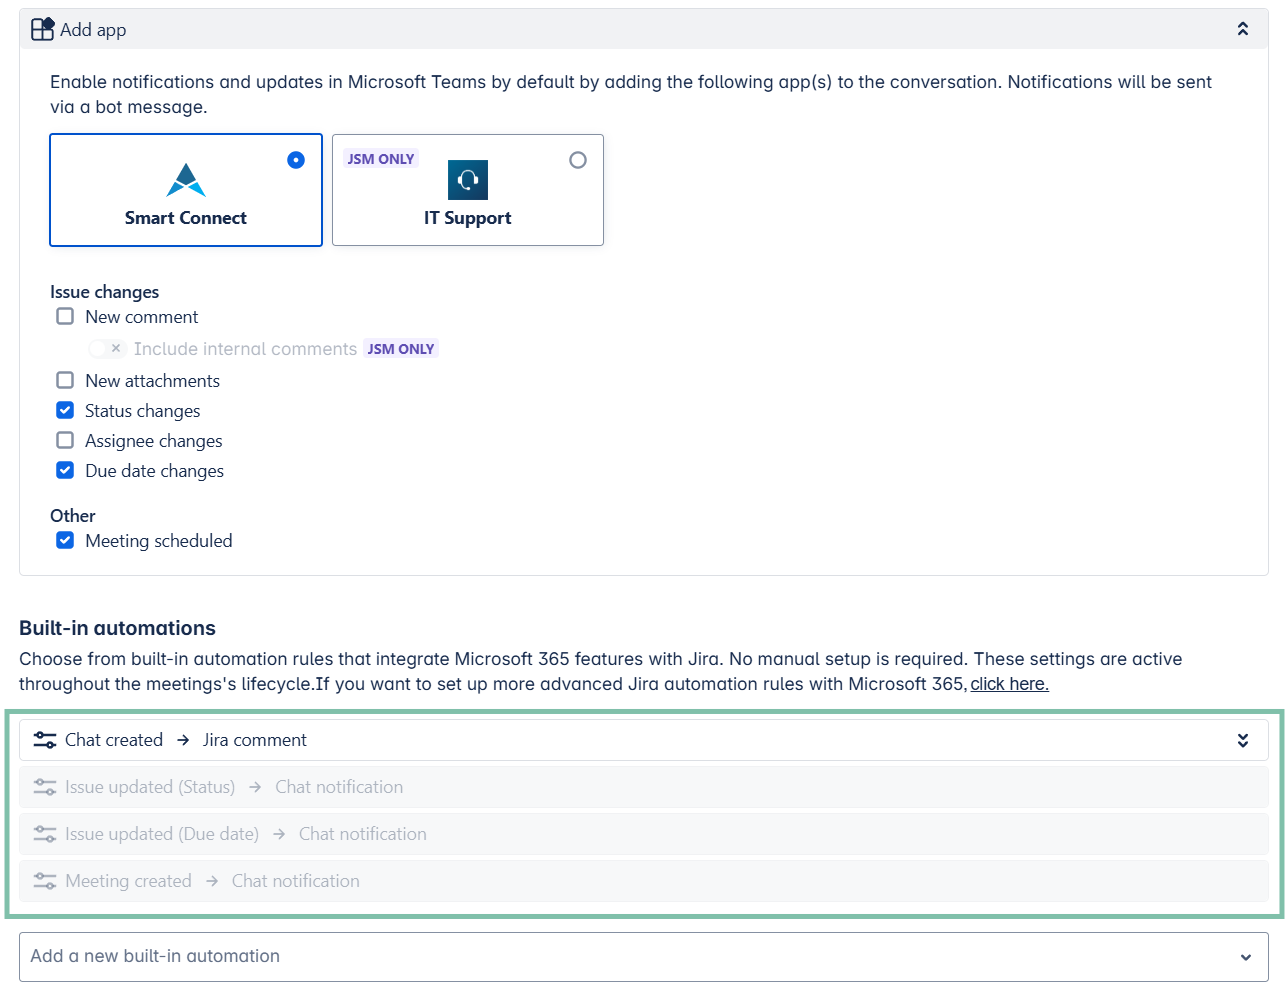The width and height of the screenshot is (1288, 1000).
Task: Collapse the Add app section with double chevron
Action: 1243,29
